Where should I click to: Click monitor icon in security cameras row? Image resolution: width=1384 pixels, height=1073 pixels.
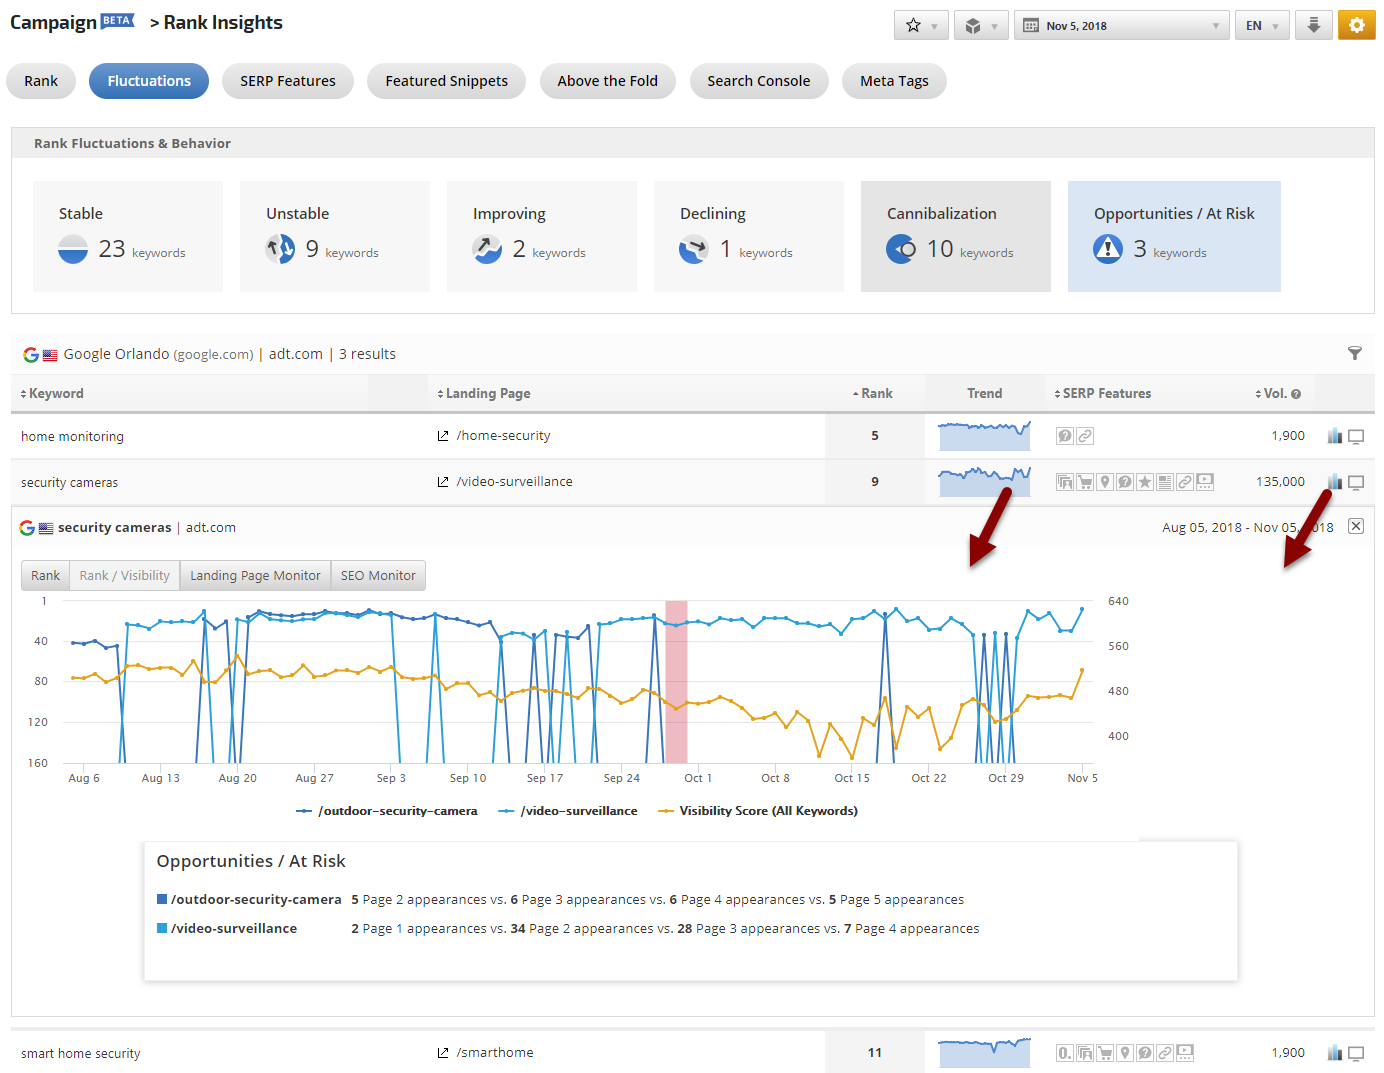(1356, 482)
